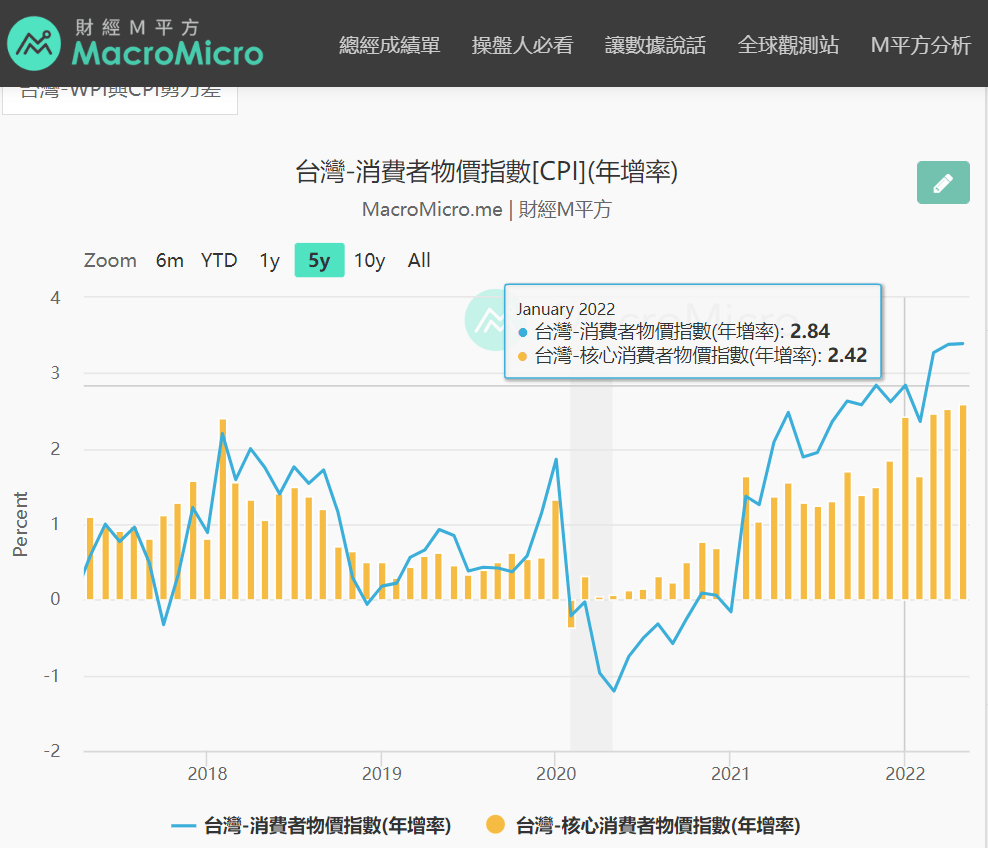
Task: Switch zoom range to 10y
Action: tap(369, 260)
